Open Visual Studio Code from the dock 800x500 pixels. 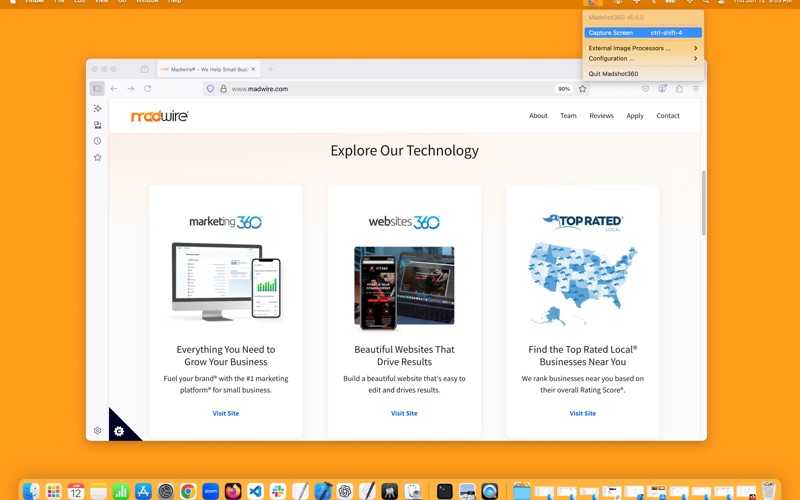click(255, 491)
